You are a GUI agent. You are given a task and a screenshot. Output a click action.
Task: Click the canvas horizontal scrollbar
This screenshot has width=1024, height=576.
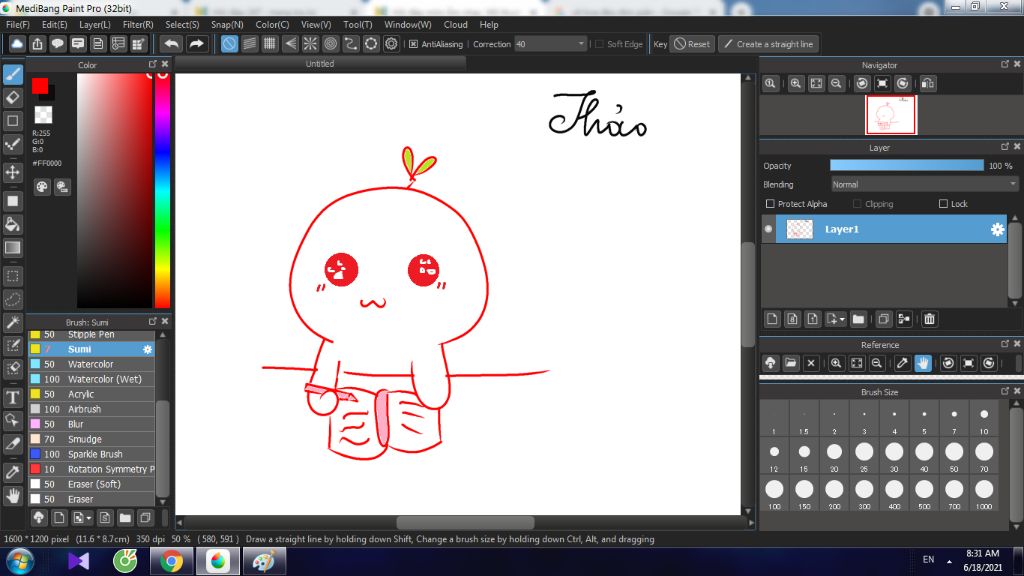(464, 522)
